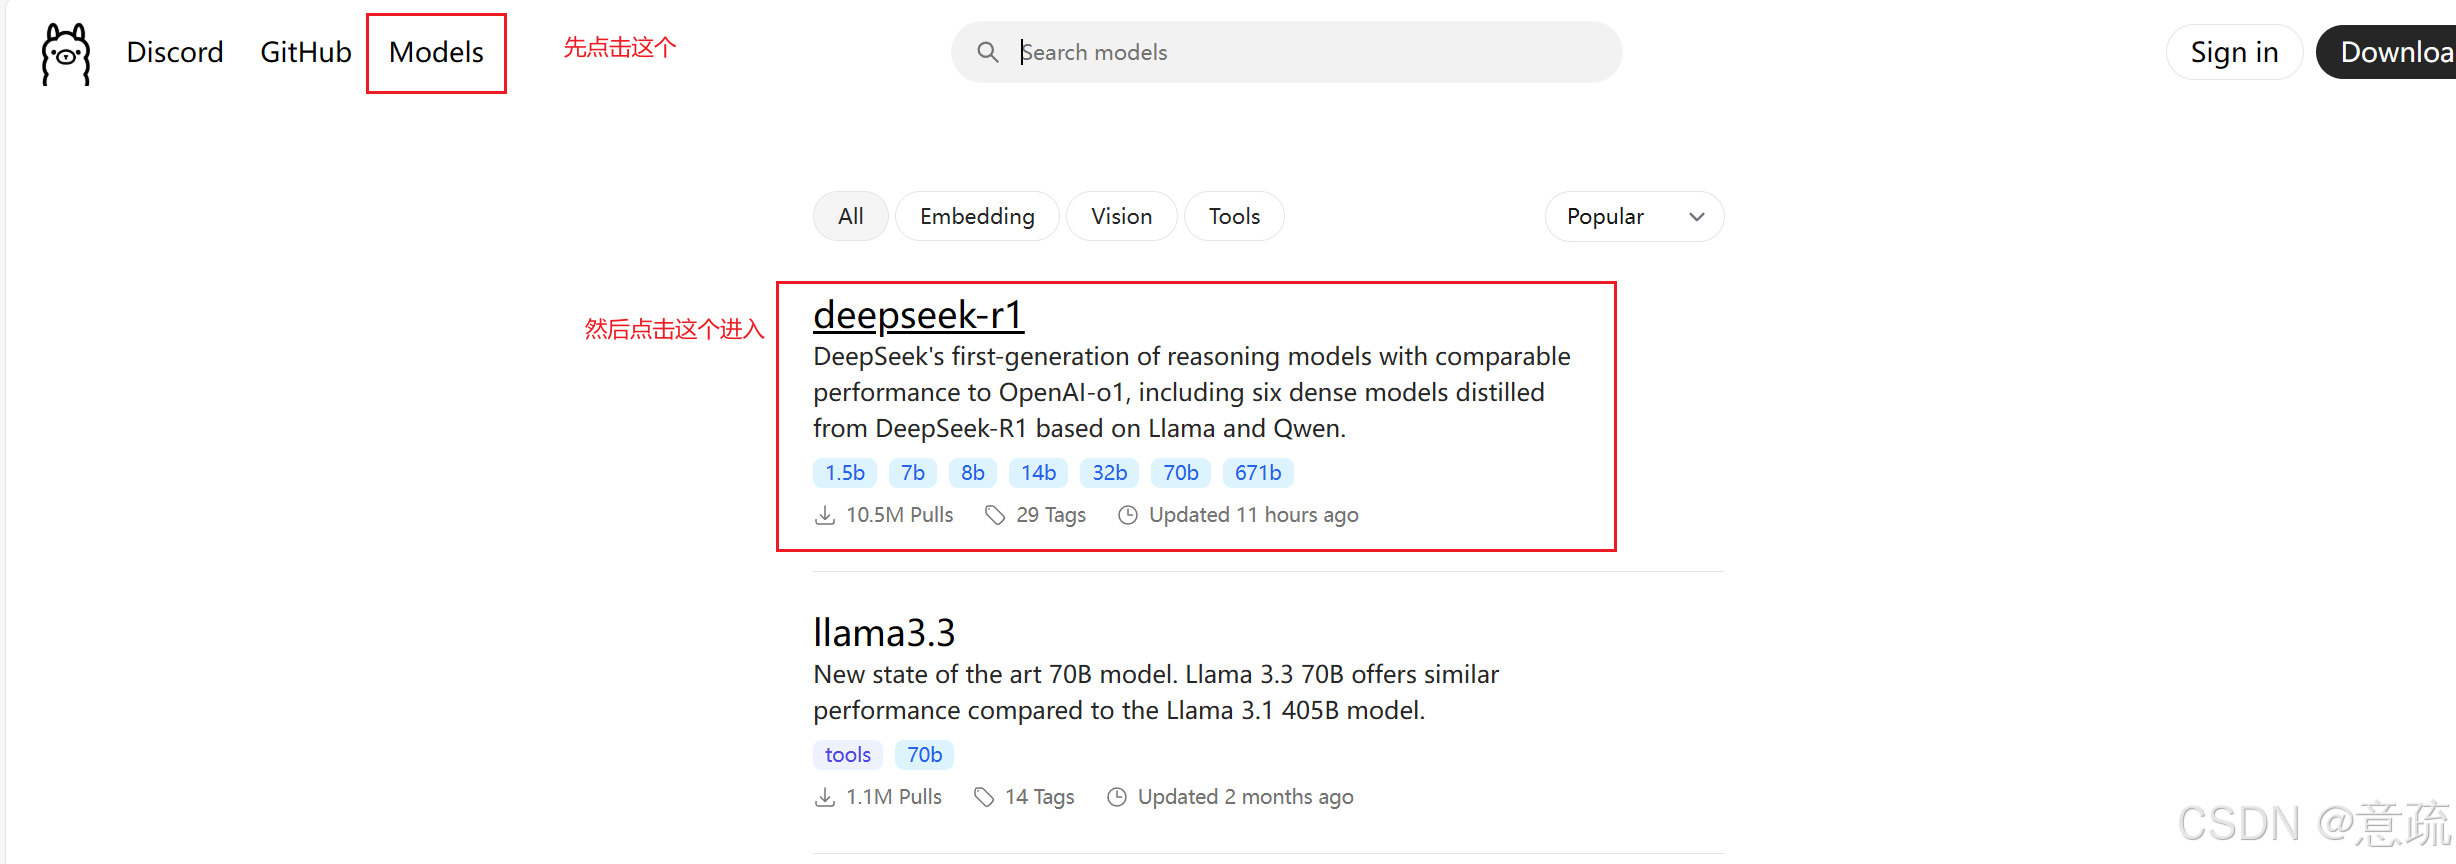2456x864 pixels.
Task: Open the GitHub nav link
Action: point(306,52)
